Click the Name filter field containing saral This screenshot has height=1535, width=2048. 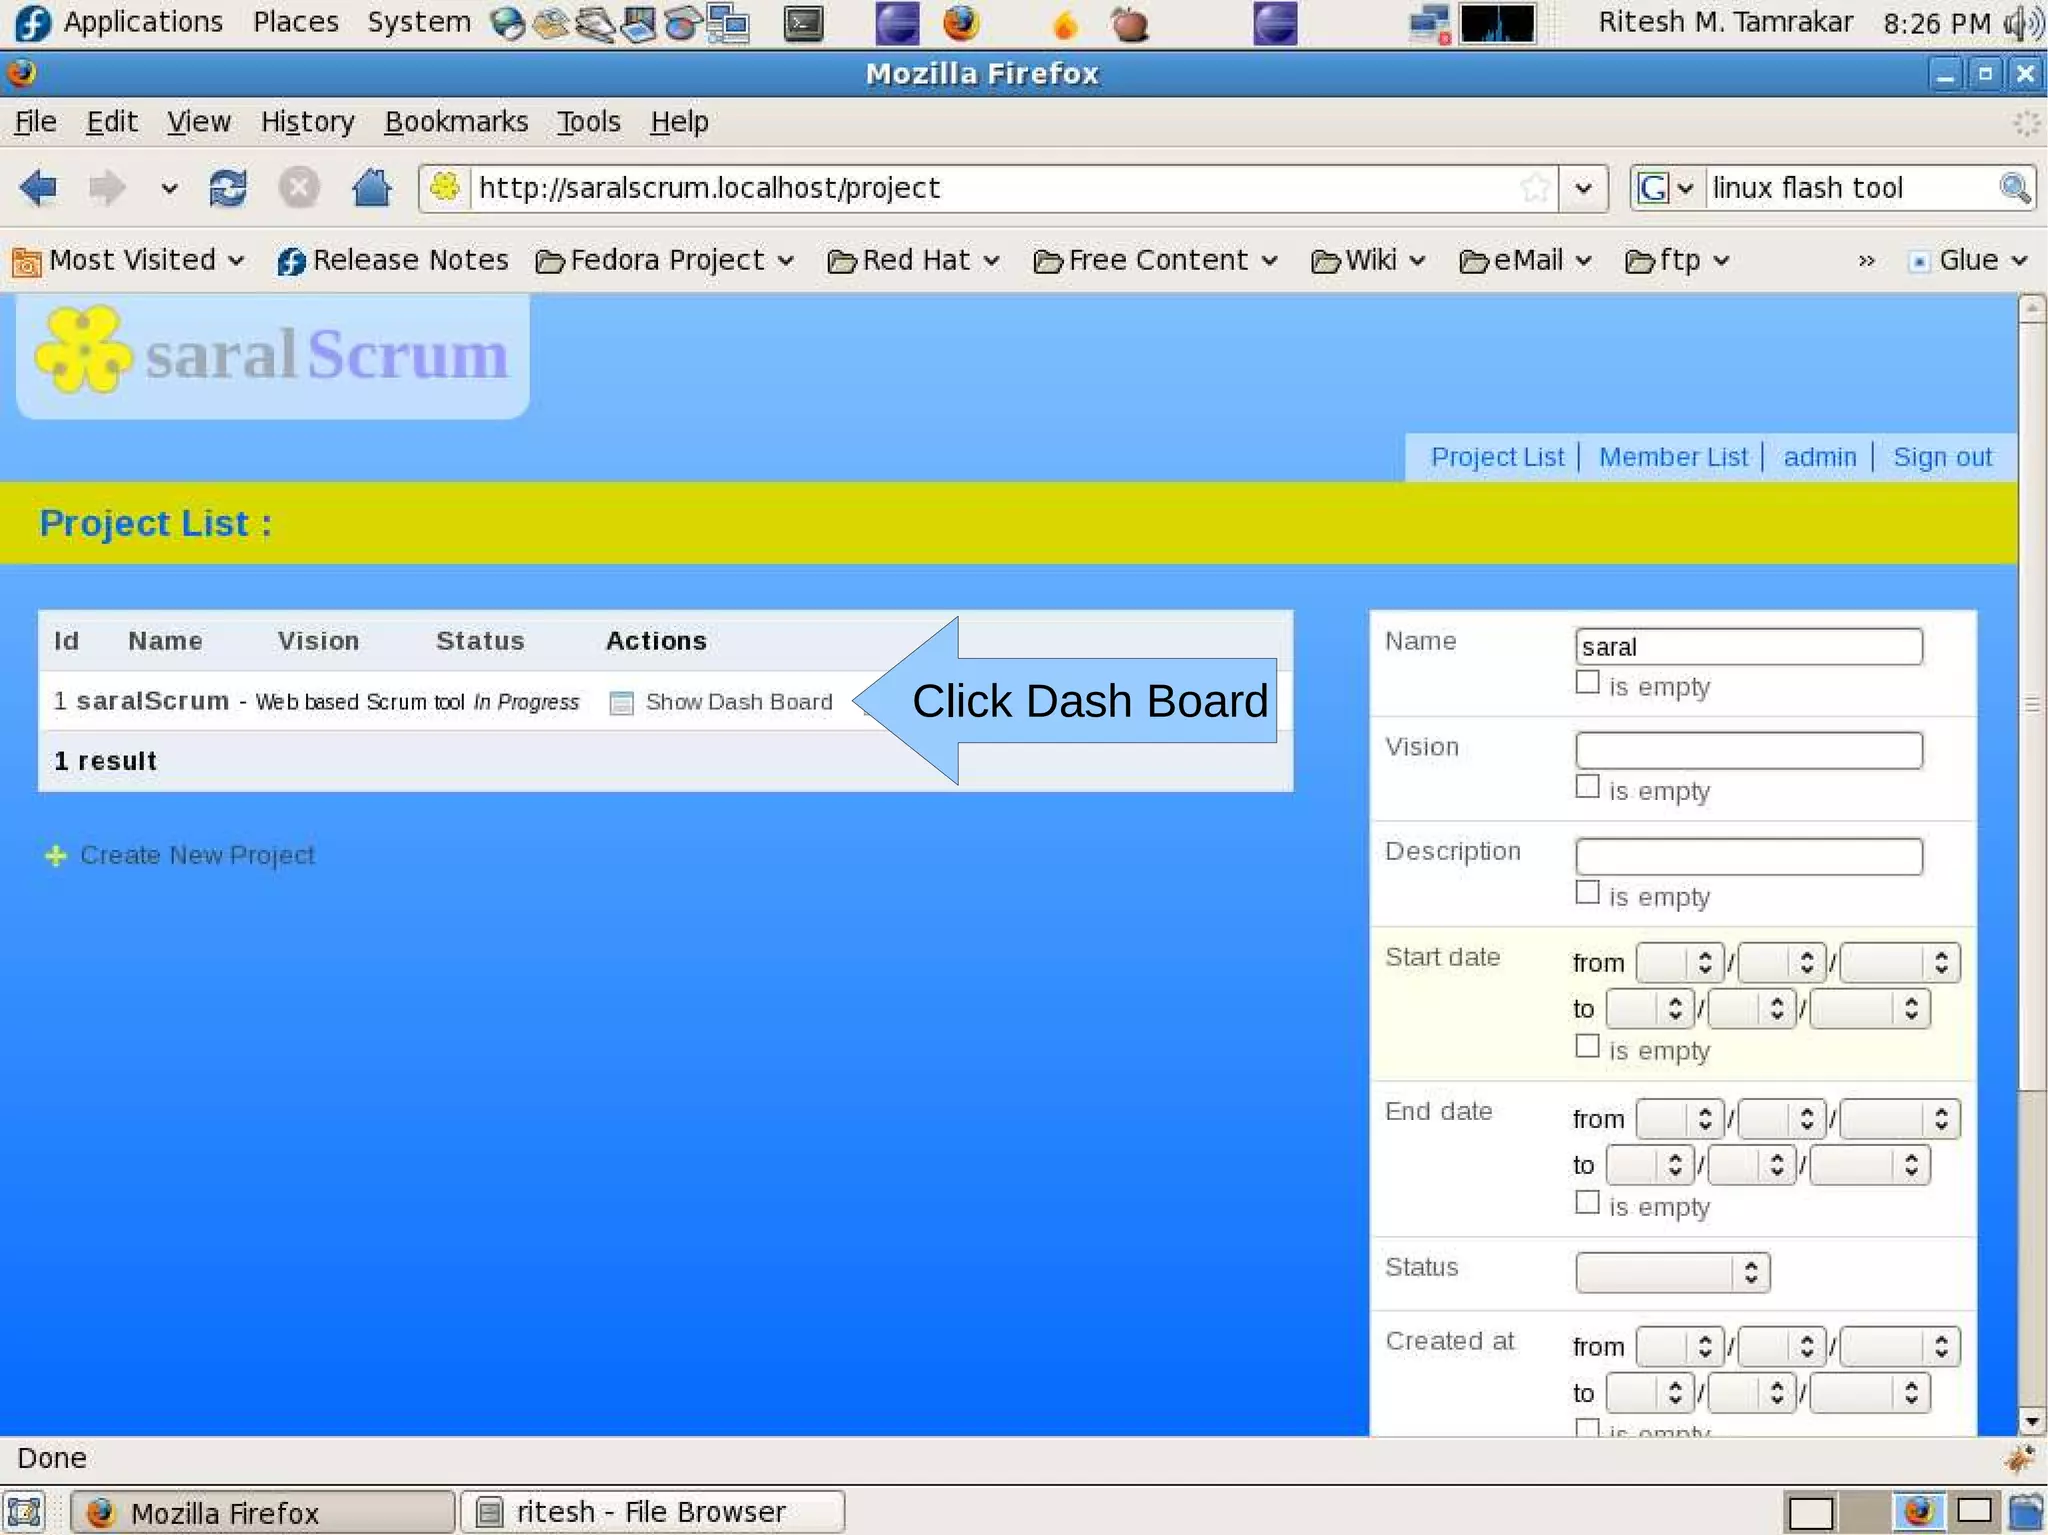[1748, 647]
